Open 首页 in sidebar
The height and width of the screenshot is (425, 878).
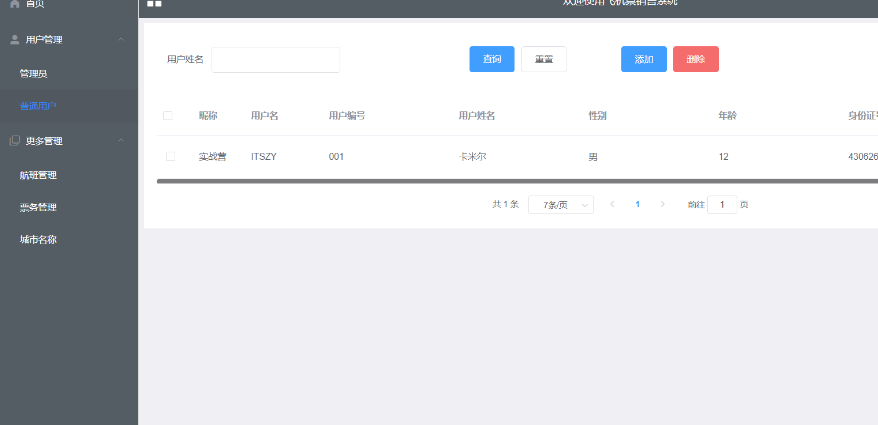click(35, 4)
